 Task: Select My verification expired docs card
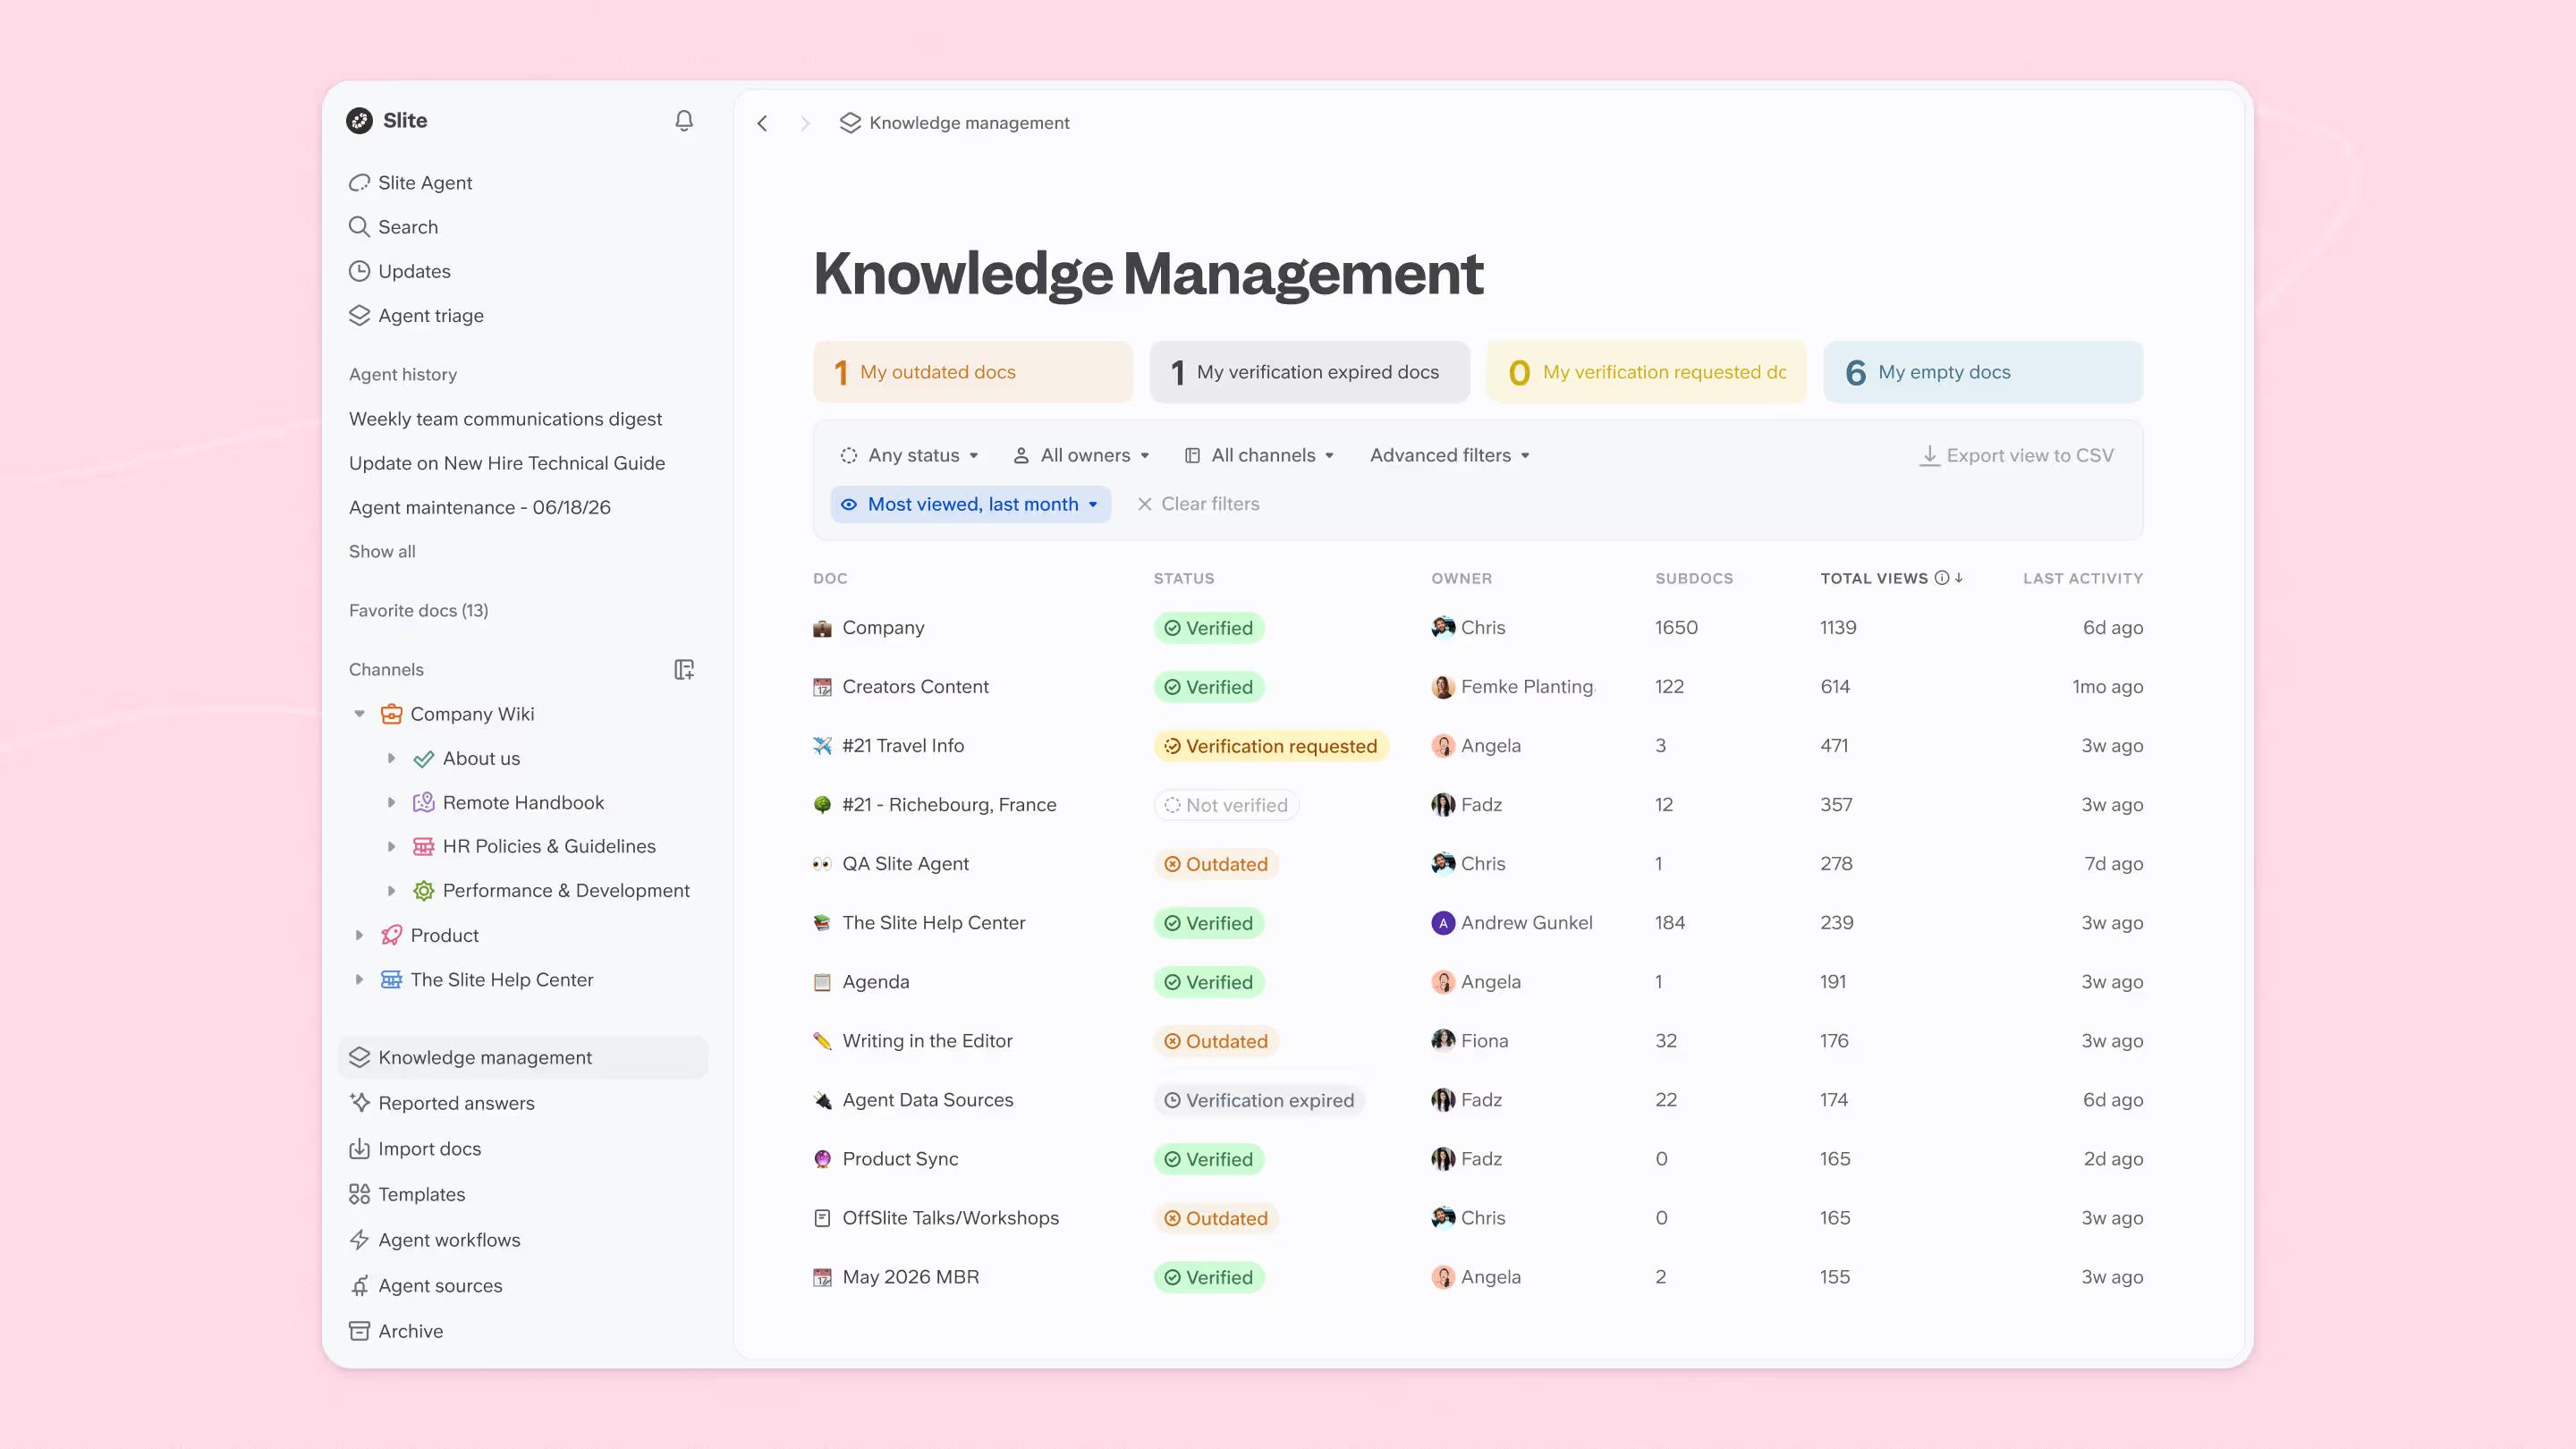pos(1310,372)
